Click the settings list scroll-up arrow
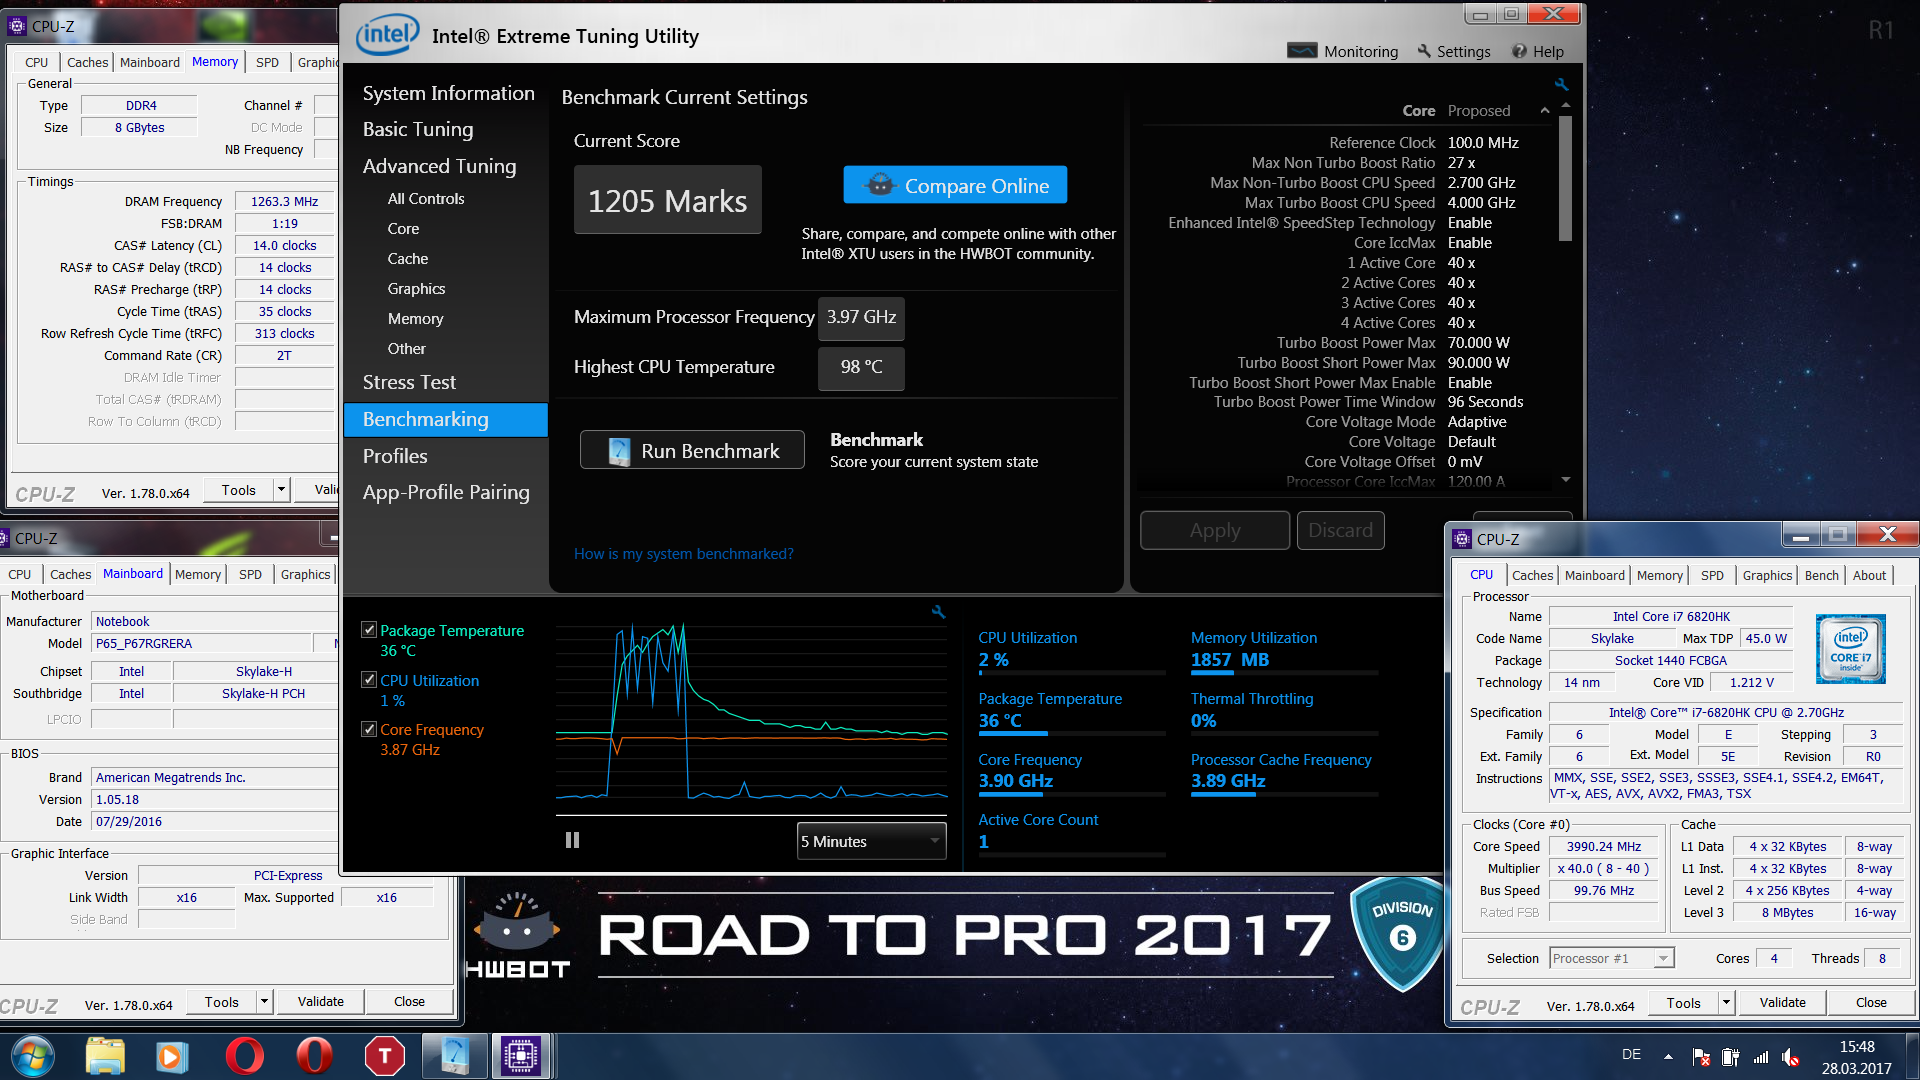 1566,105
